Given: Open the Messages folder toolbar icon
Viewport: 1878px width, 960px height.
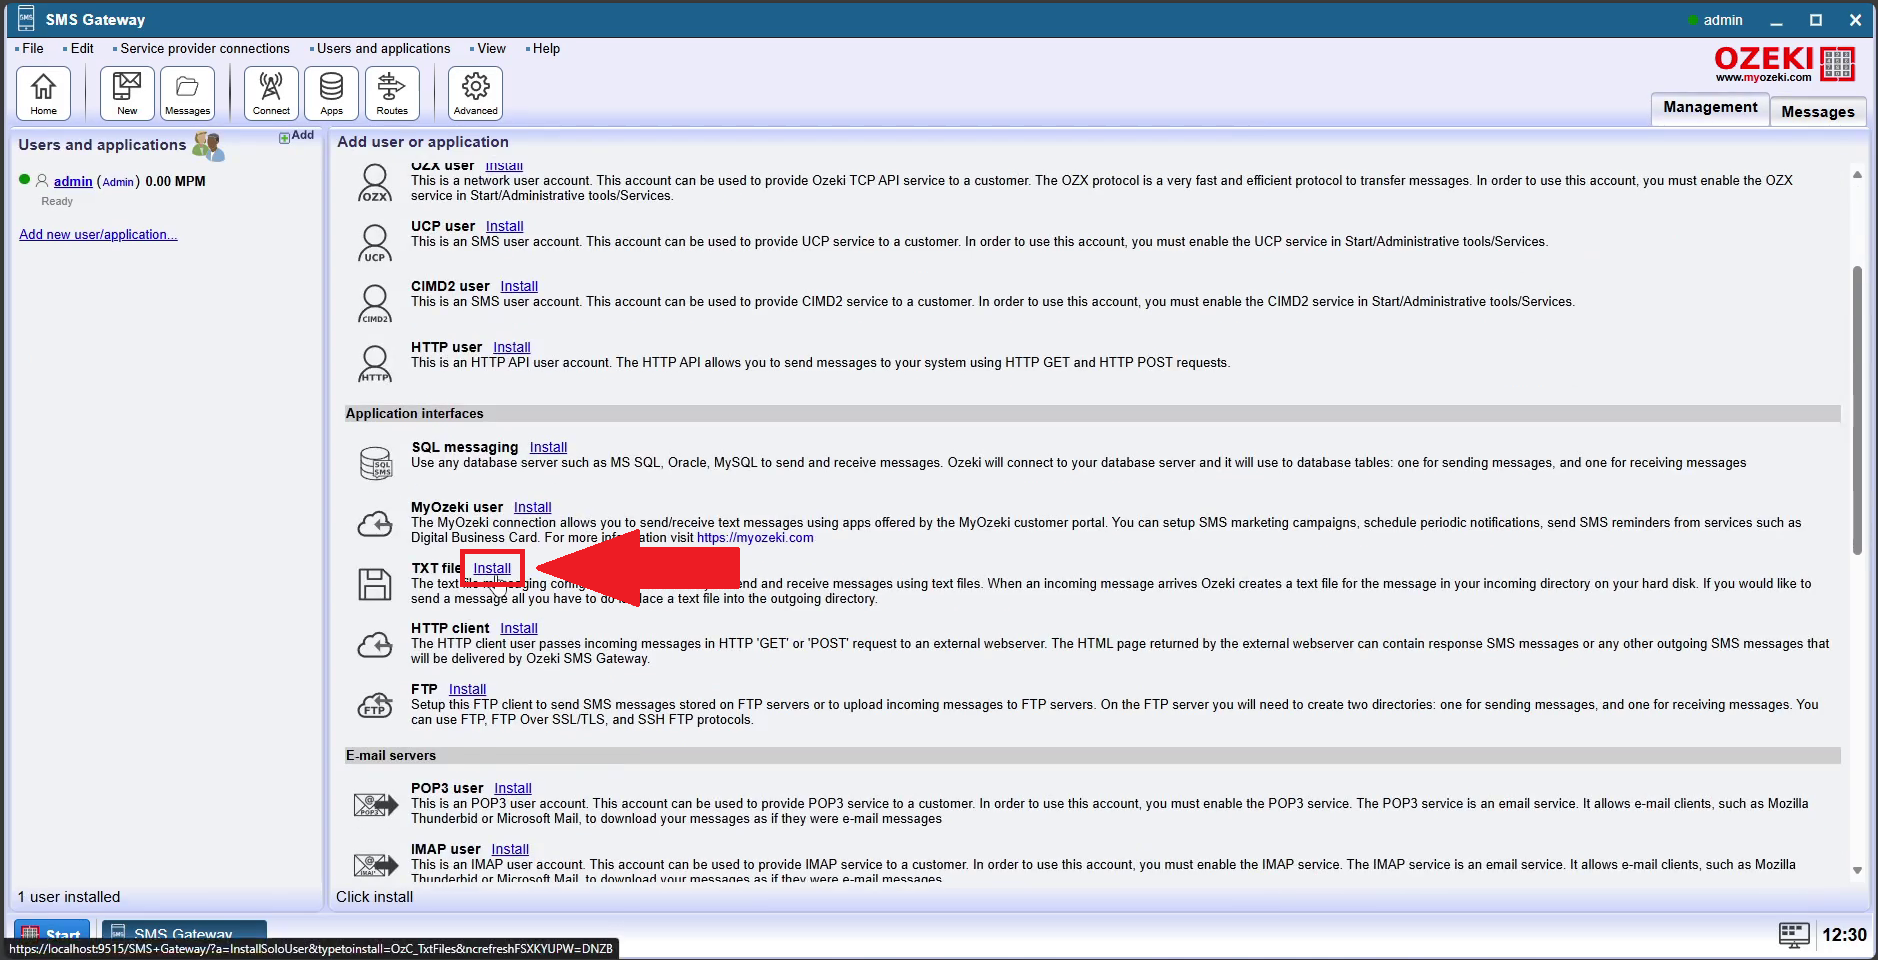Looking at the screenshot, I should (187, 93).
